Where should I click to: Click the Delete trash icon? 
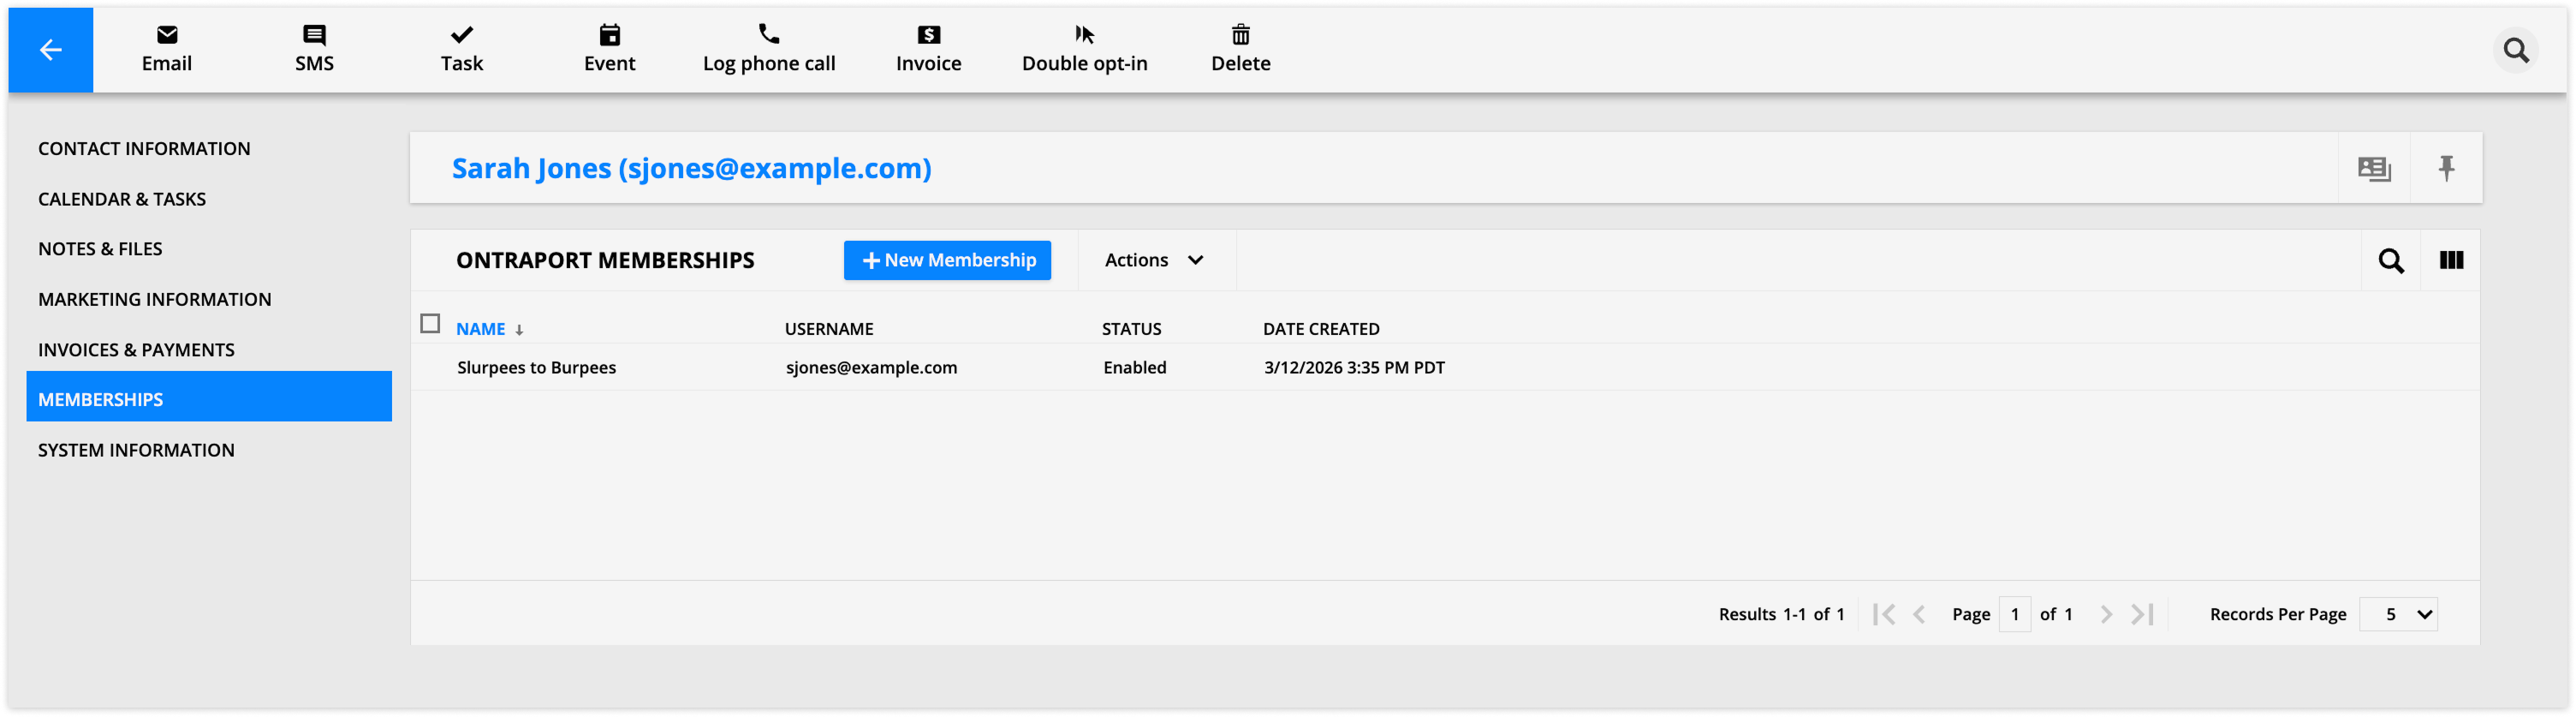point(1240,36)
